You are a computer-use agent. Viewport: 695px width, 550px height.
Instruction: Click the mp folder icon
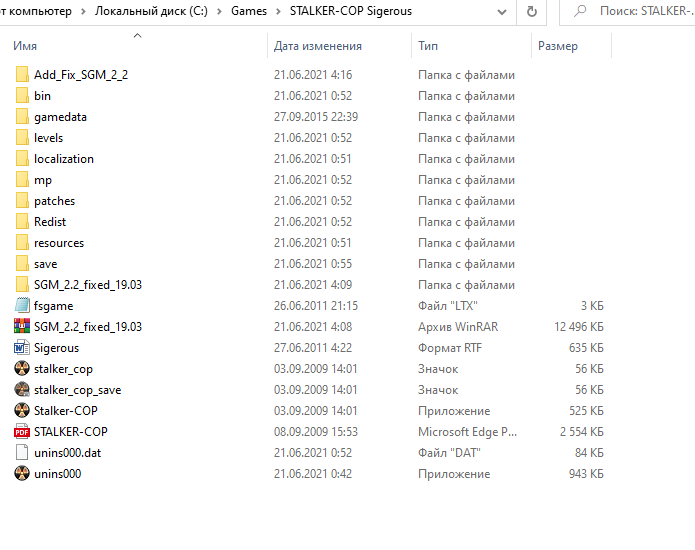22,179
